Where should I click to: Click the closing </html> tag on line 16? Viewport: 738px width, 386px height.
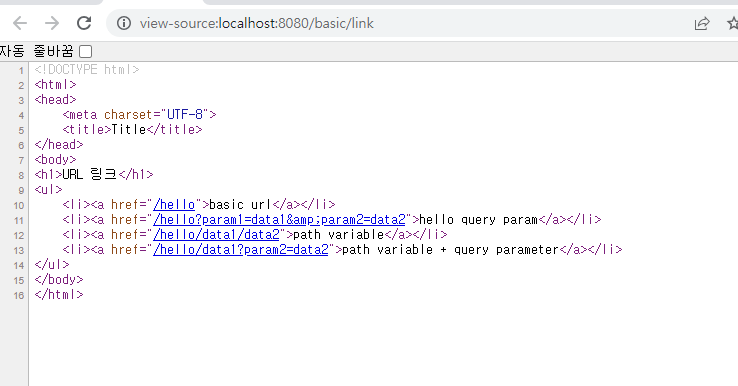coord(59,295)
